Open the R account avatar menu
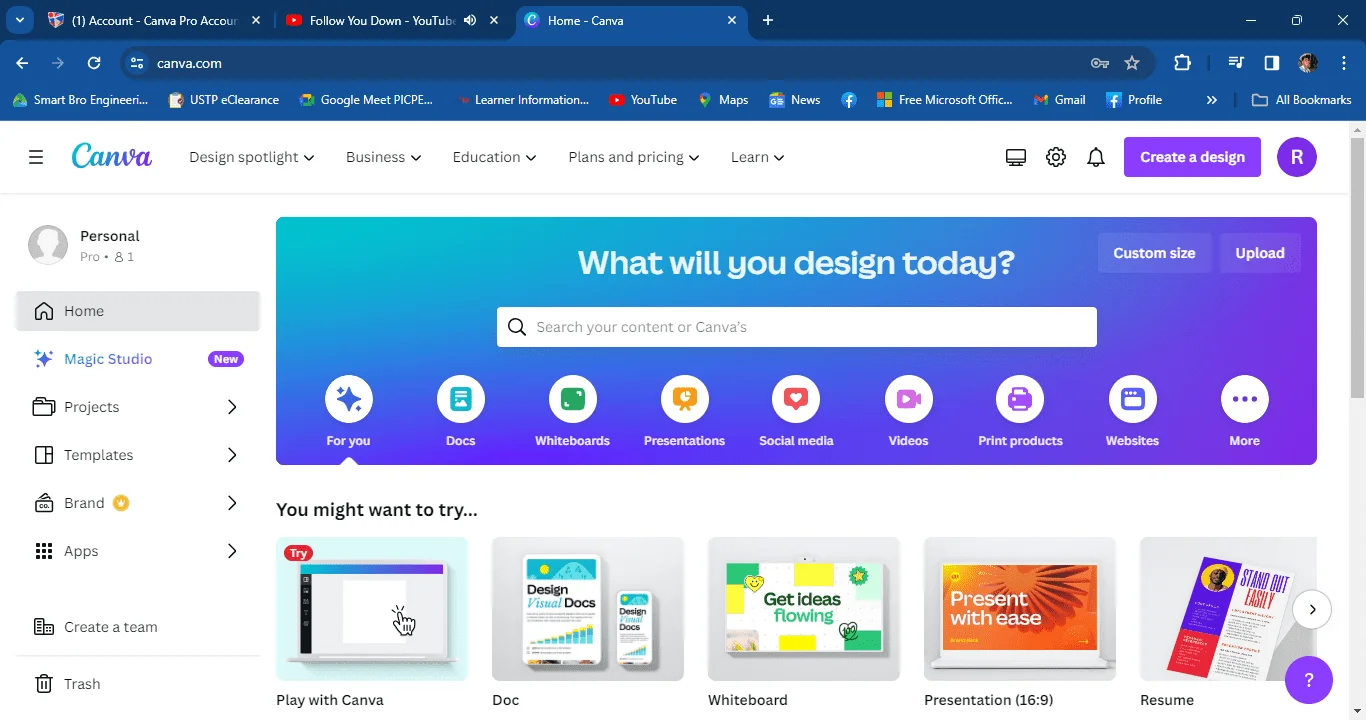Image resolution: width=1366 pixels, height=720 pixels. 1297,157
